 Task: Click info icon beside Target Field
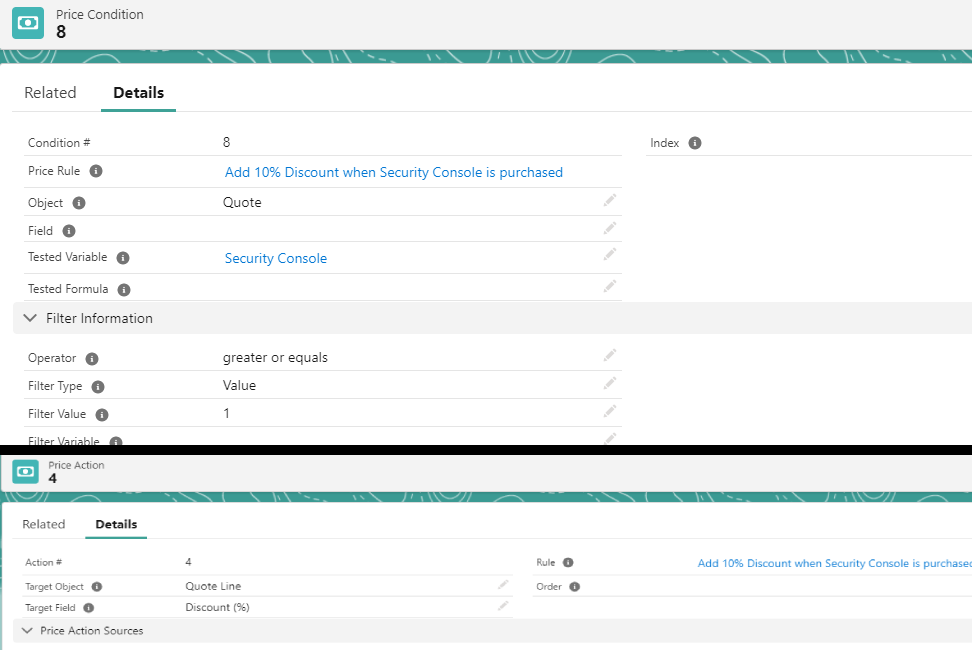(x=89, y=607)
